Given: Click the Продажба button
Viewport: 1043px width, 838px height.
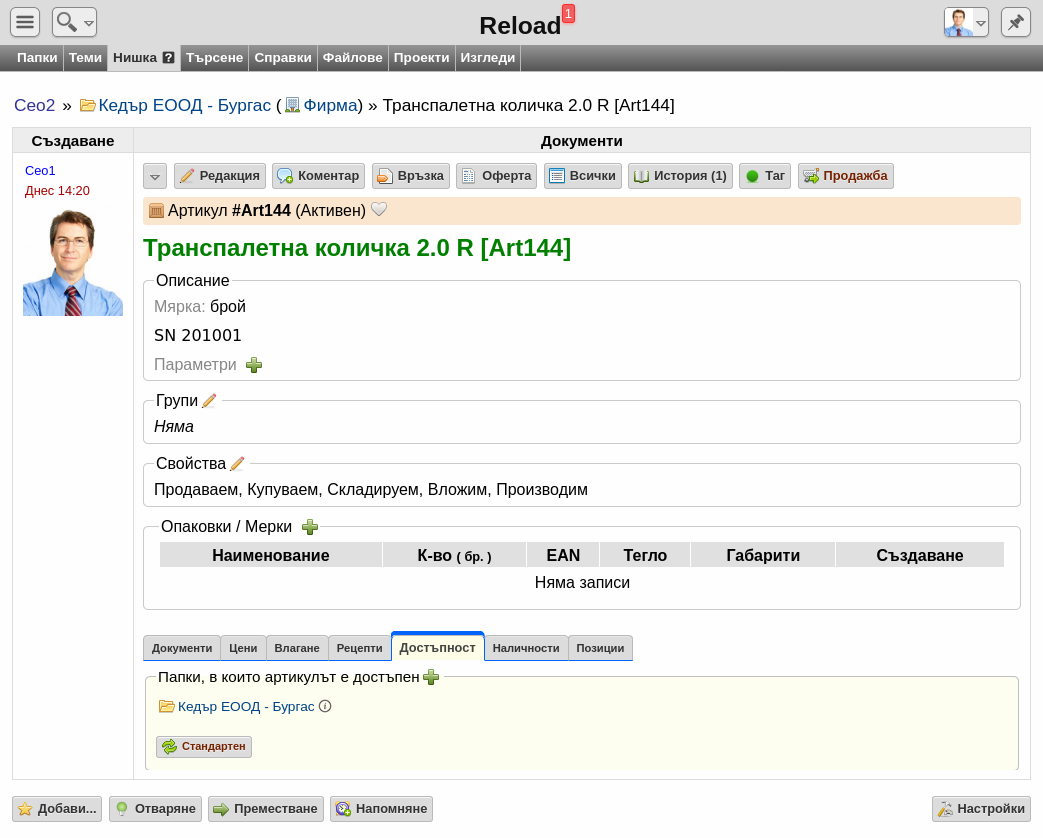Looking at the screenshot, I should [845, 176].
